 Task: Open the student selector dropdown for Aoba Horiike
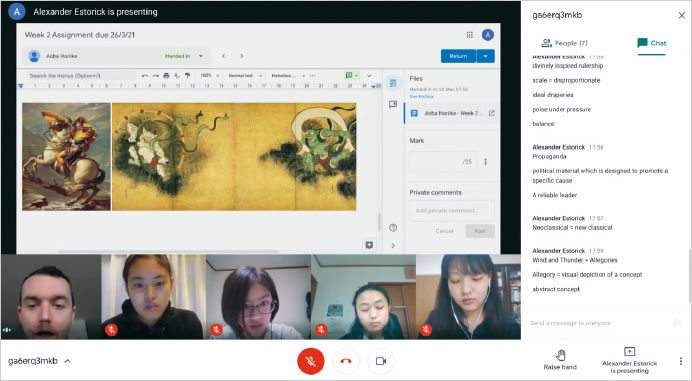[201, 56]
